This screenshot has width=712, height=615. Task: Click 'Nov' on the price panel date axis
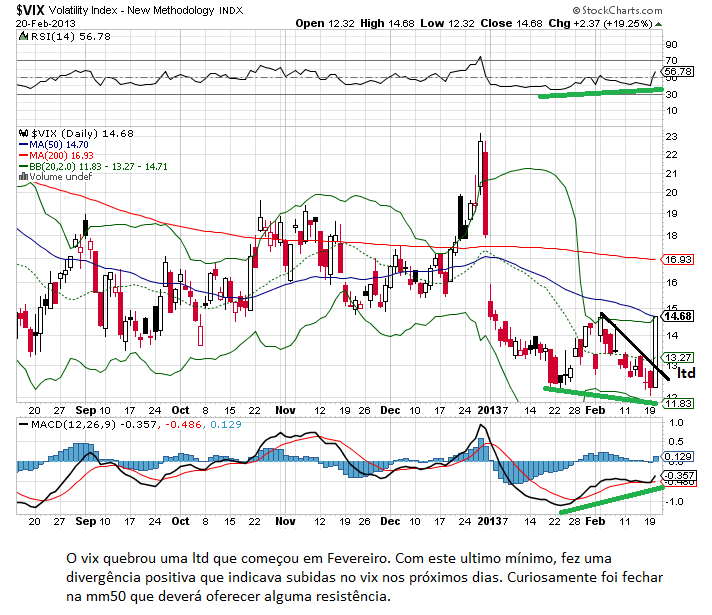285,410
